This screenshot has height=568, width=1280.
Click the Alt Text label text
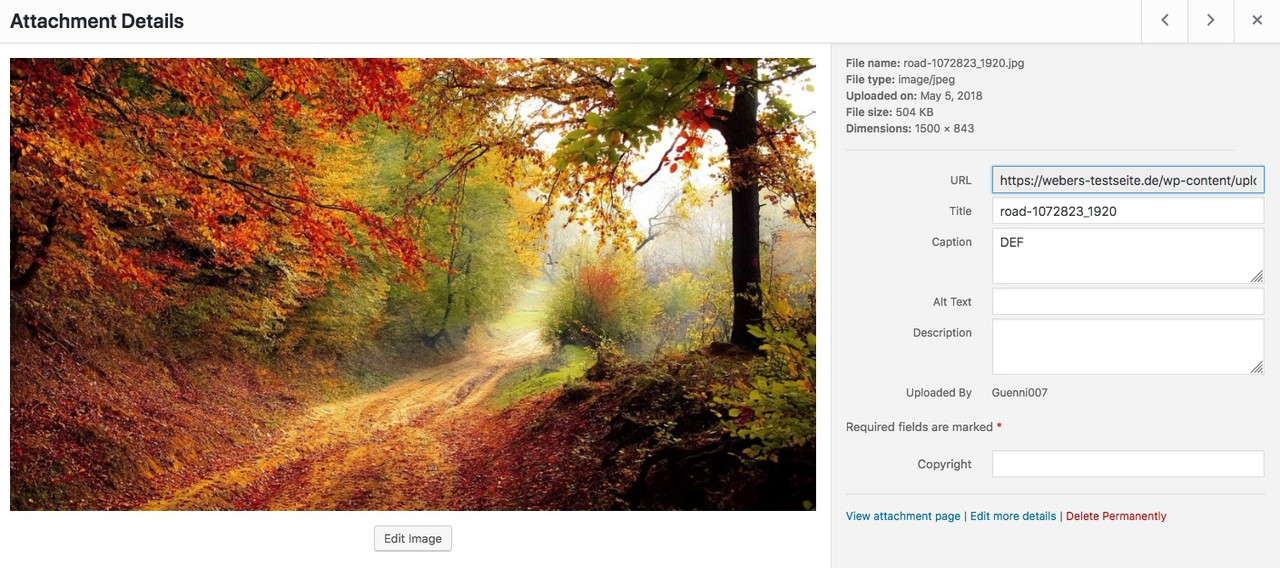(x=952, y=302)
